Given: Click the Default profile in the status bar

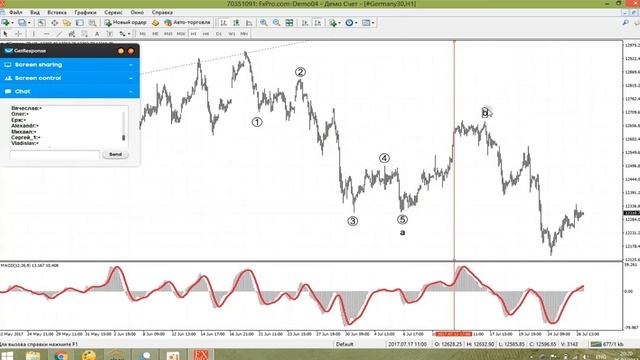Looking at the screenshot, I should (344, 344).
